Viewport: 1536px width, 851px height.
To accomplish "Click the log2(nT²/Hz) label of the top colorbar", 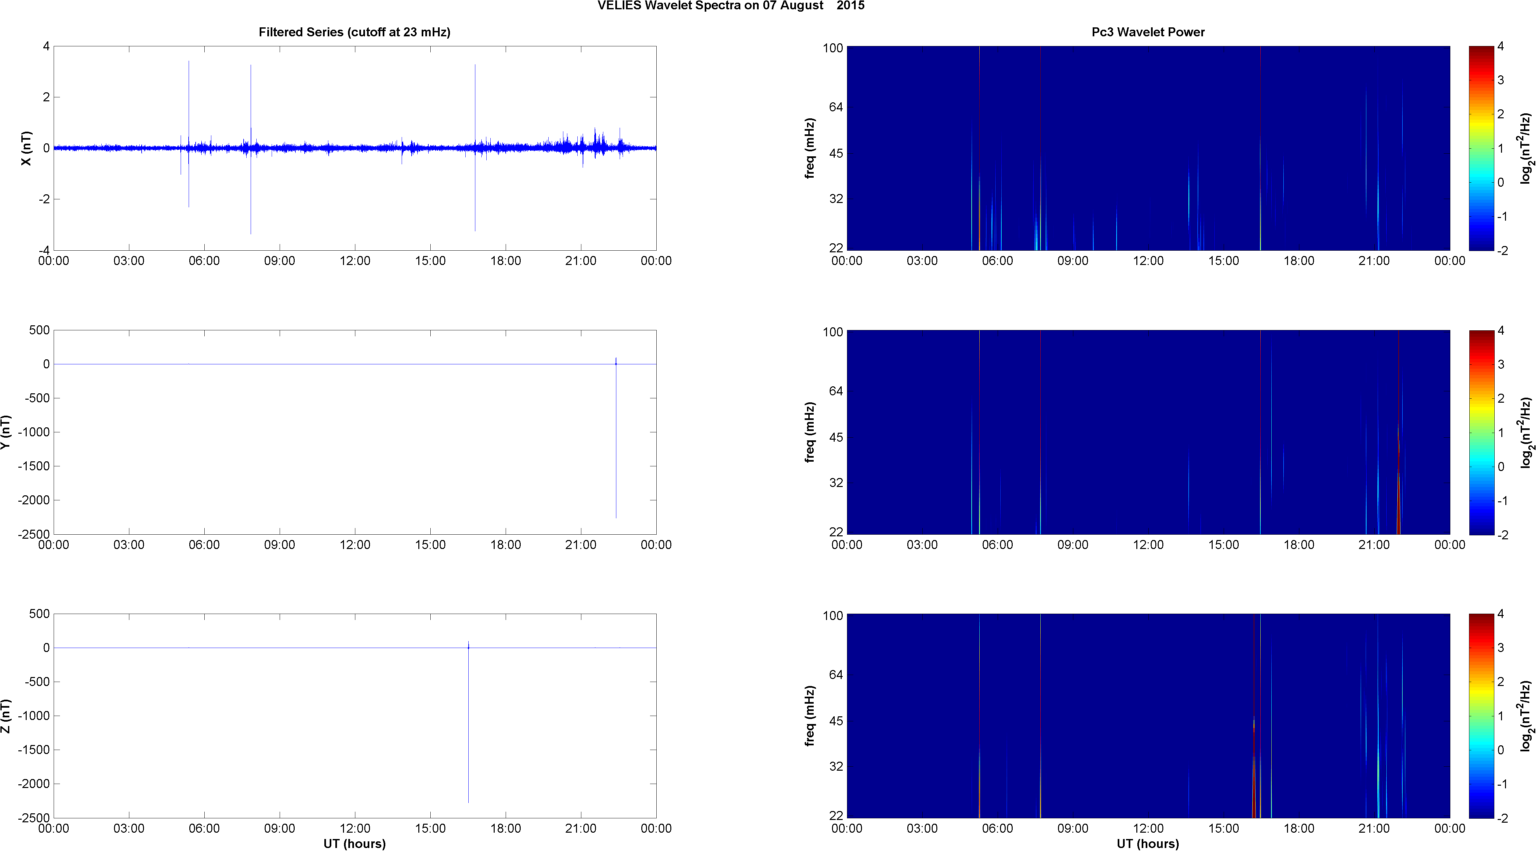I will click(x=1526, y=148).
